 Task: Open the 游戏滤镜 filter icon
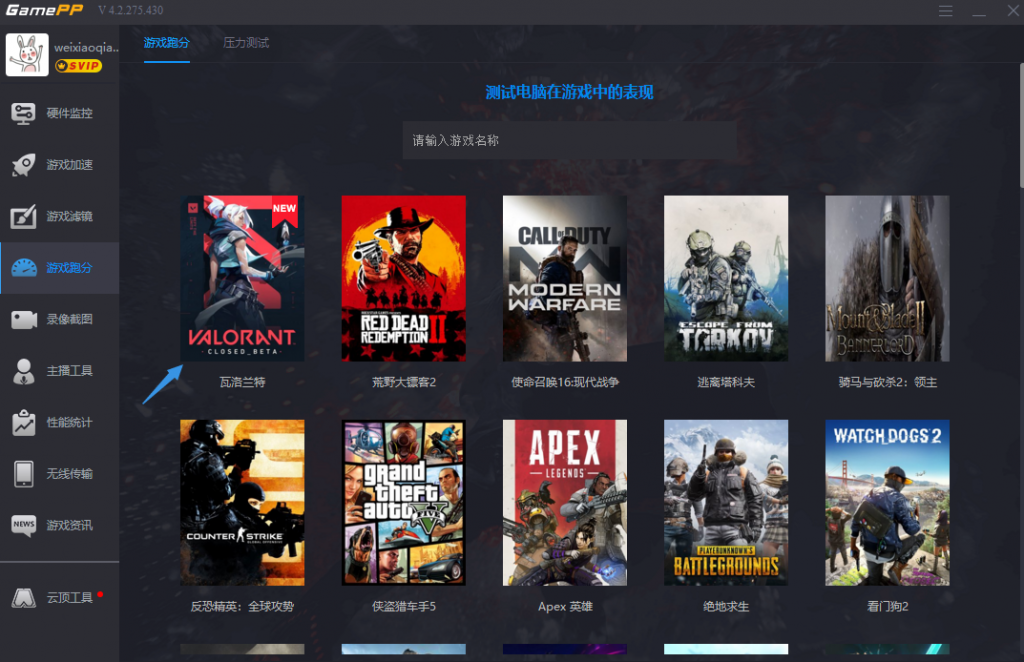click(23, 217)
